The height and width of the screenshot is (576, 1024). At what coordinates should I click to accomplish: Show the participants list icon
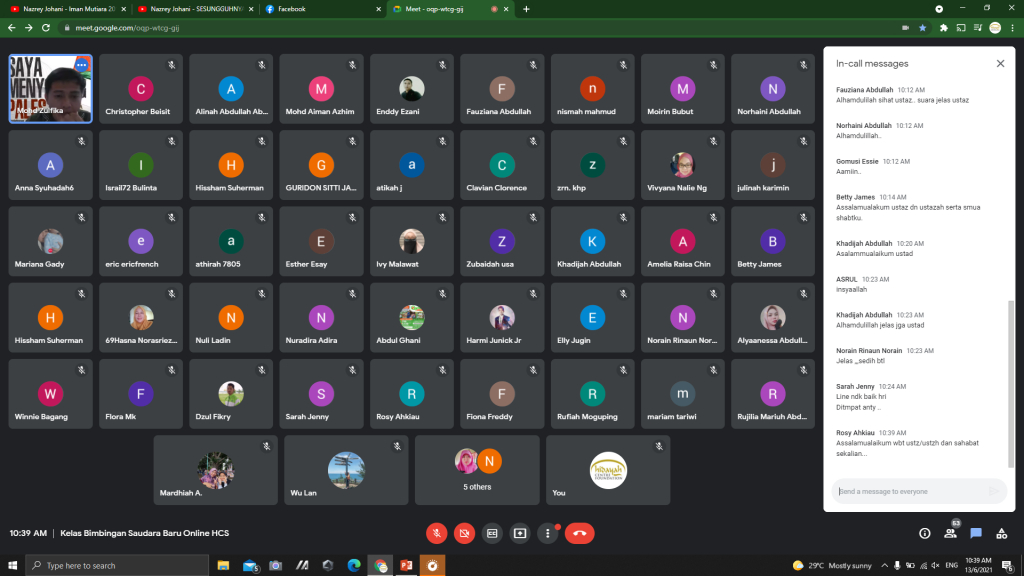[950, 533]
